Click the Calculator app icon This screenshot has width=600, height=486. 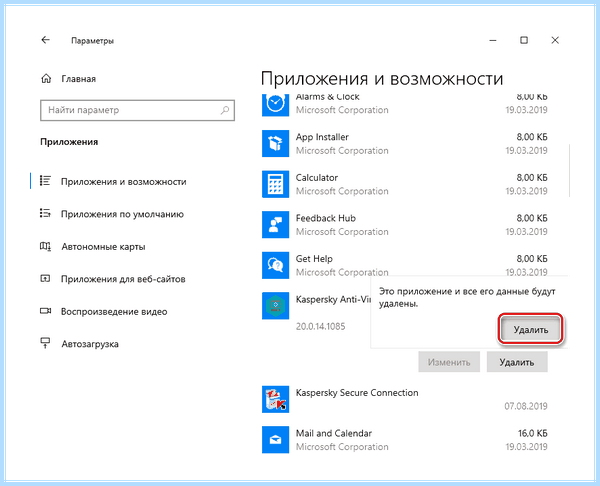(x=276, y=184)
